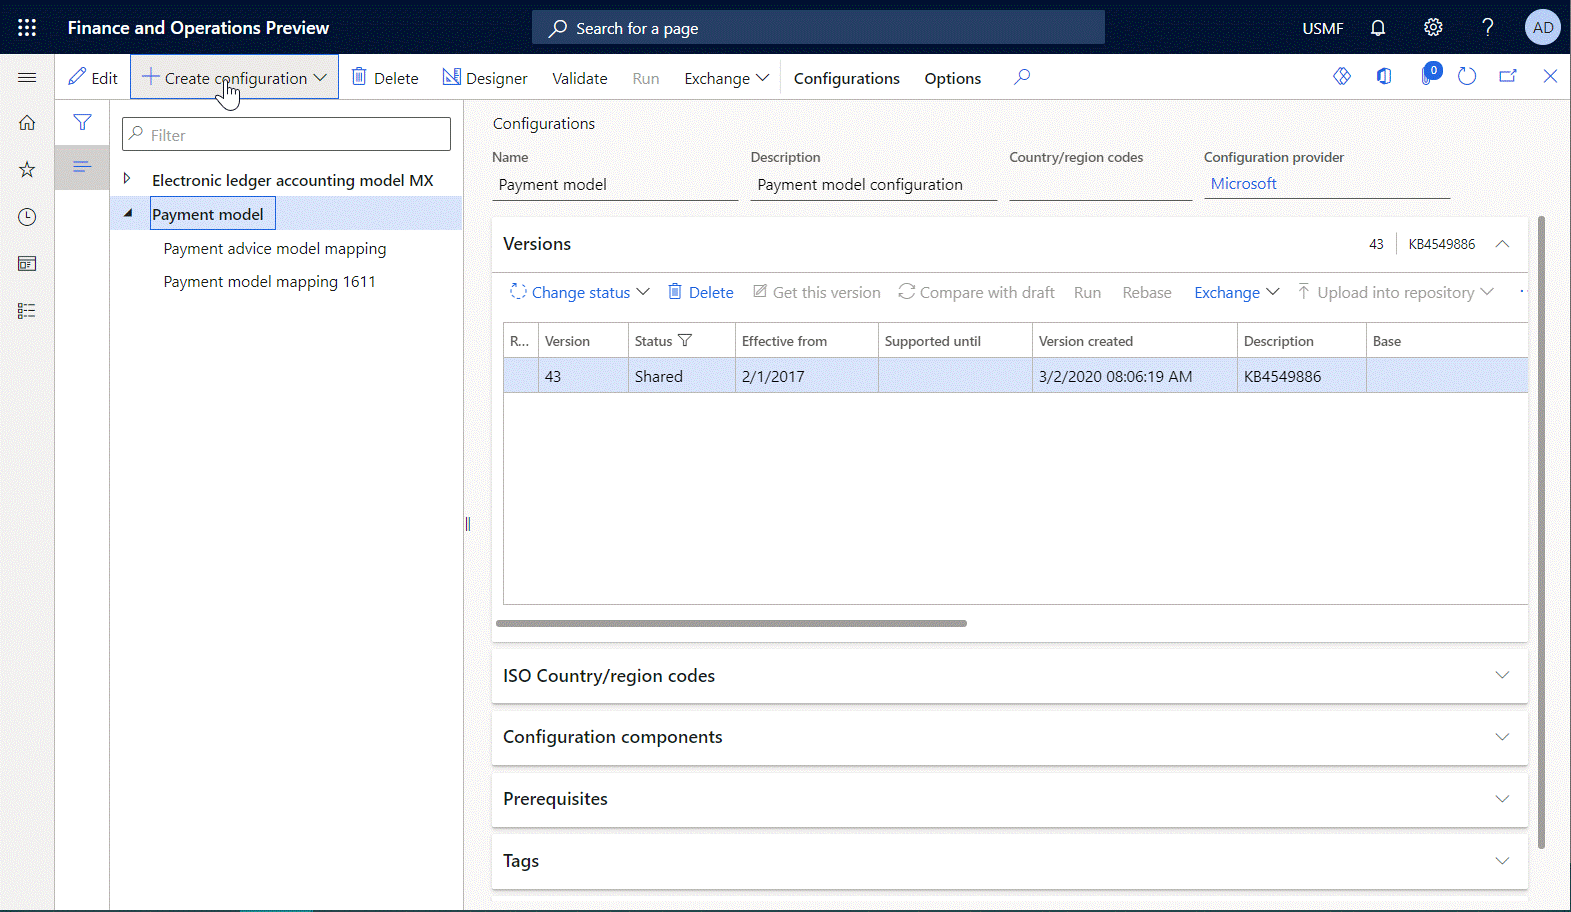Open the Create configuration dropdown
Image resolution: width=1571 pixels, height=912 pixels.
pos(235,78)
